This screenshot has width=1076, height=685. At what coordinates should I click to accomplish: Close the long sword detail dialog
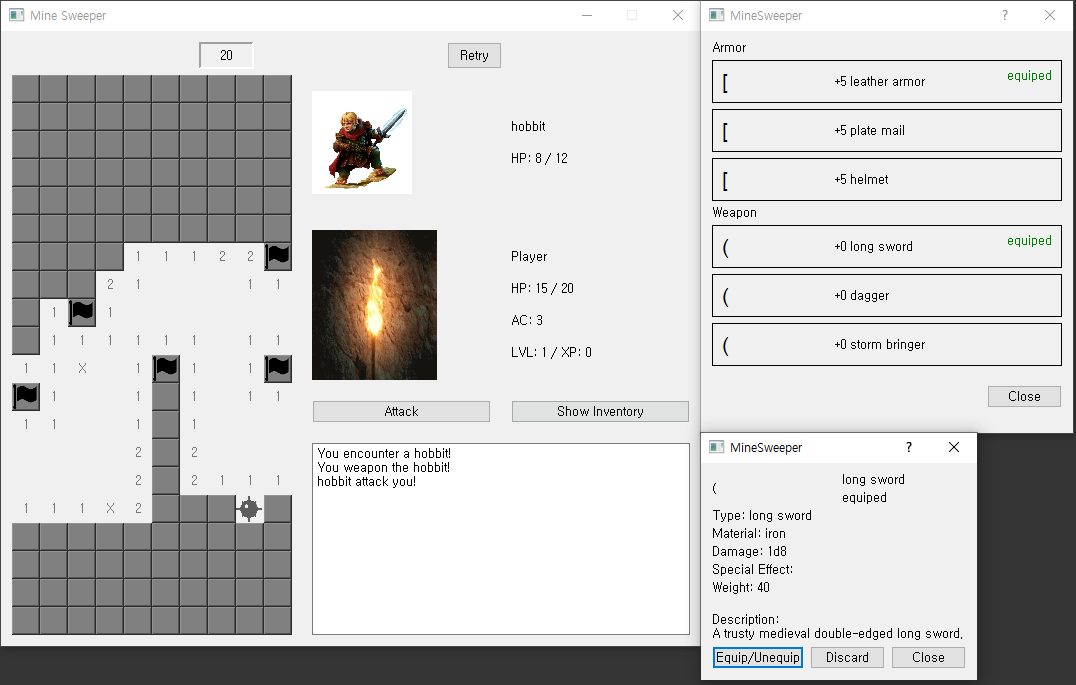(x=928, y=658)
